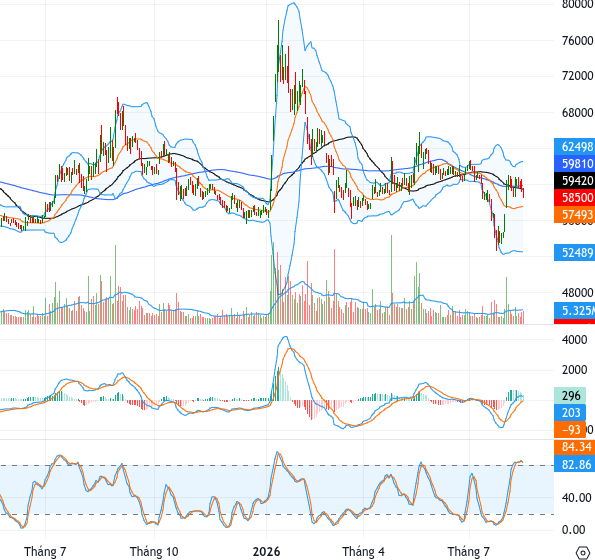This screenshot has width=595, height=560.
Task: Select the blue 59810 price label
Action: (575, 164)
